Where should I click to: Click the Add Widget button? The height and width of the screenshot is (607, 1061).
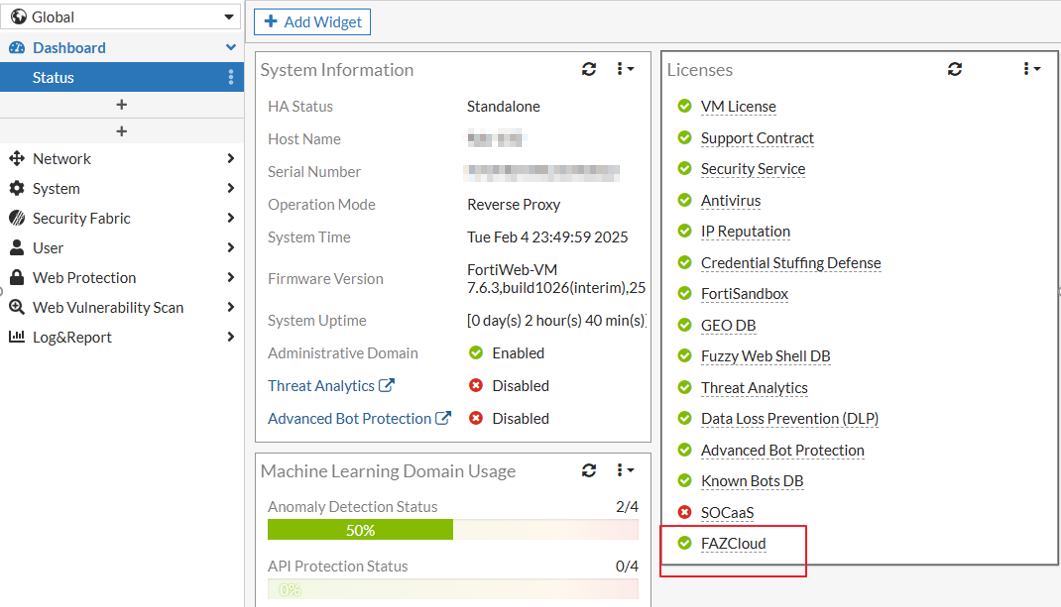(x=312, y=22)
